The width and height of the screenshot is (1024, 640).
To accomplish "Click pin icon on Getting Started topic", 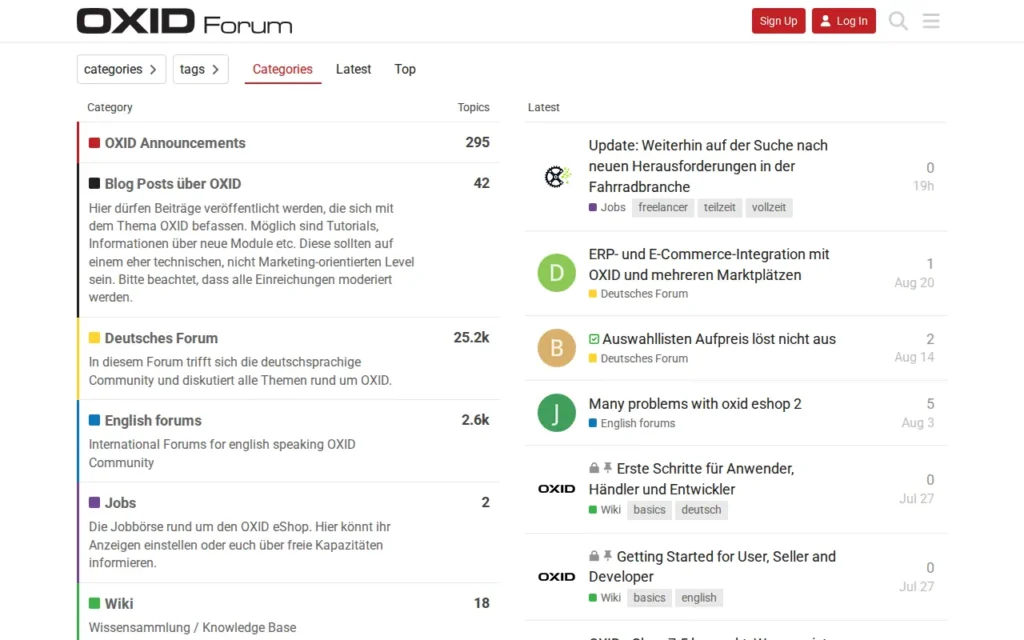I will [x=608, y=556].
